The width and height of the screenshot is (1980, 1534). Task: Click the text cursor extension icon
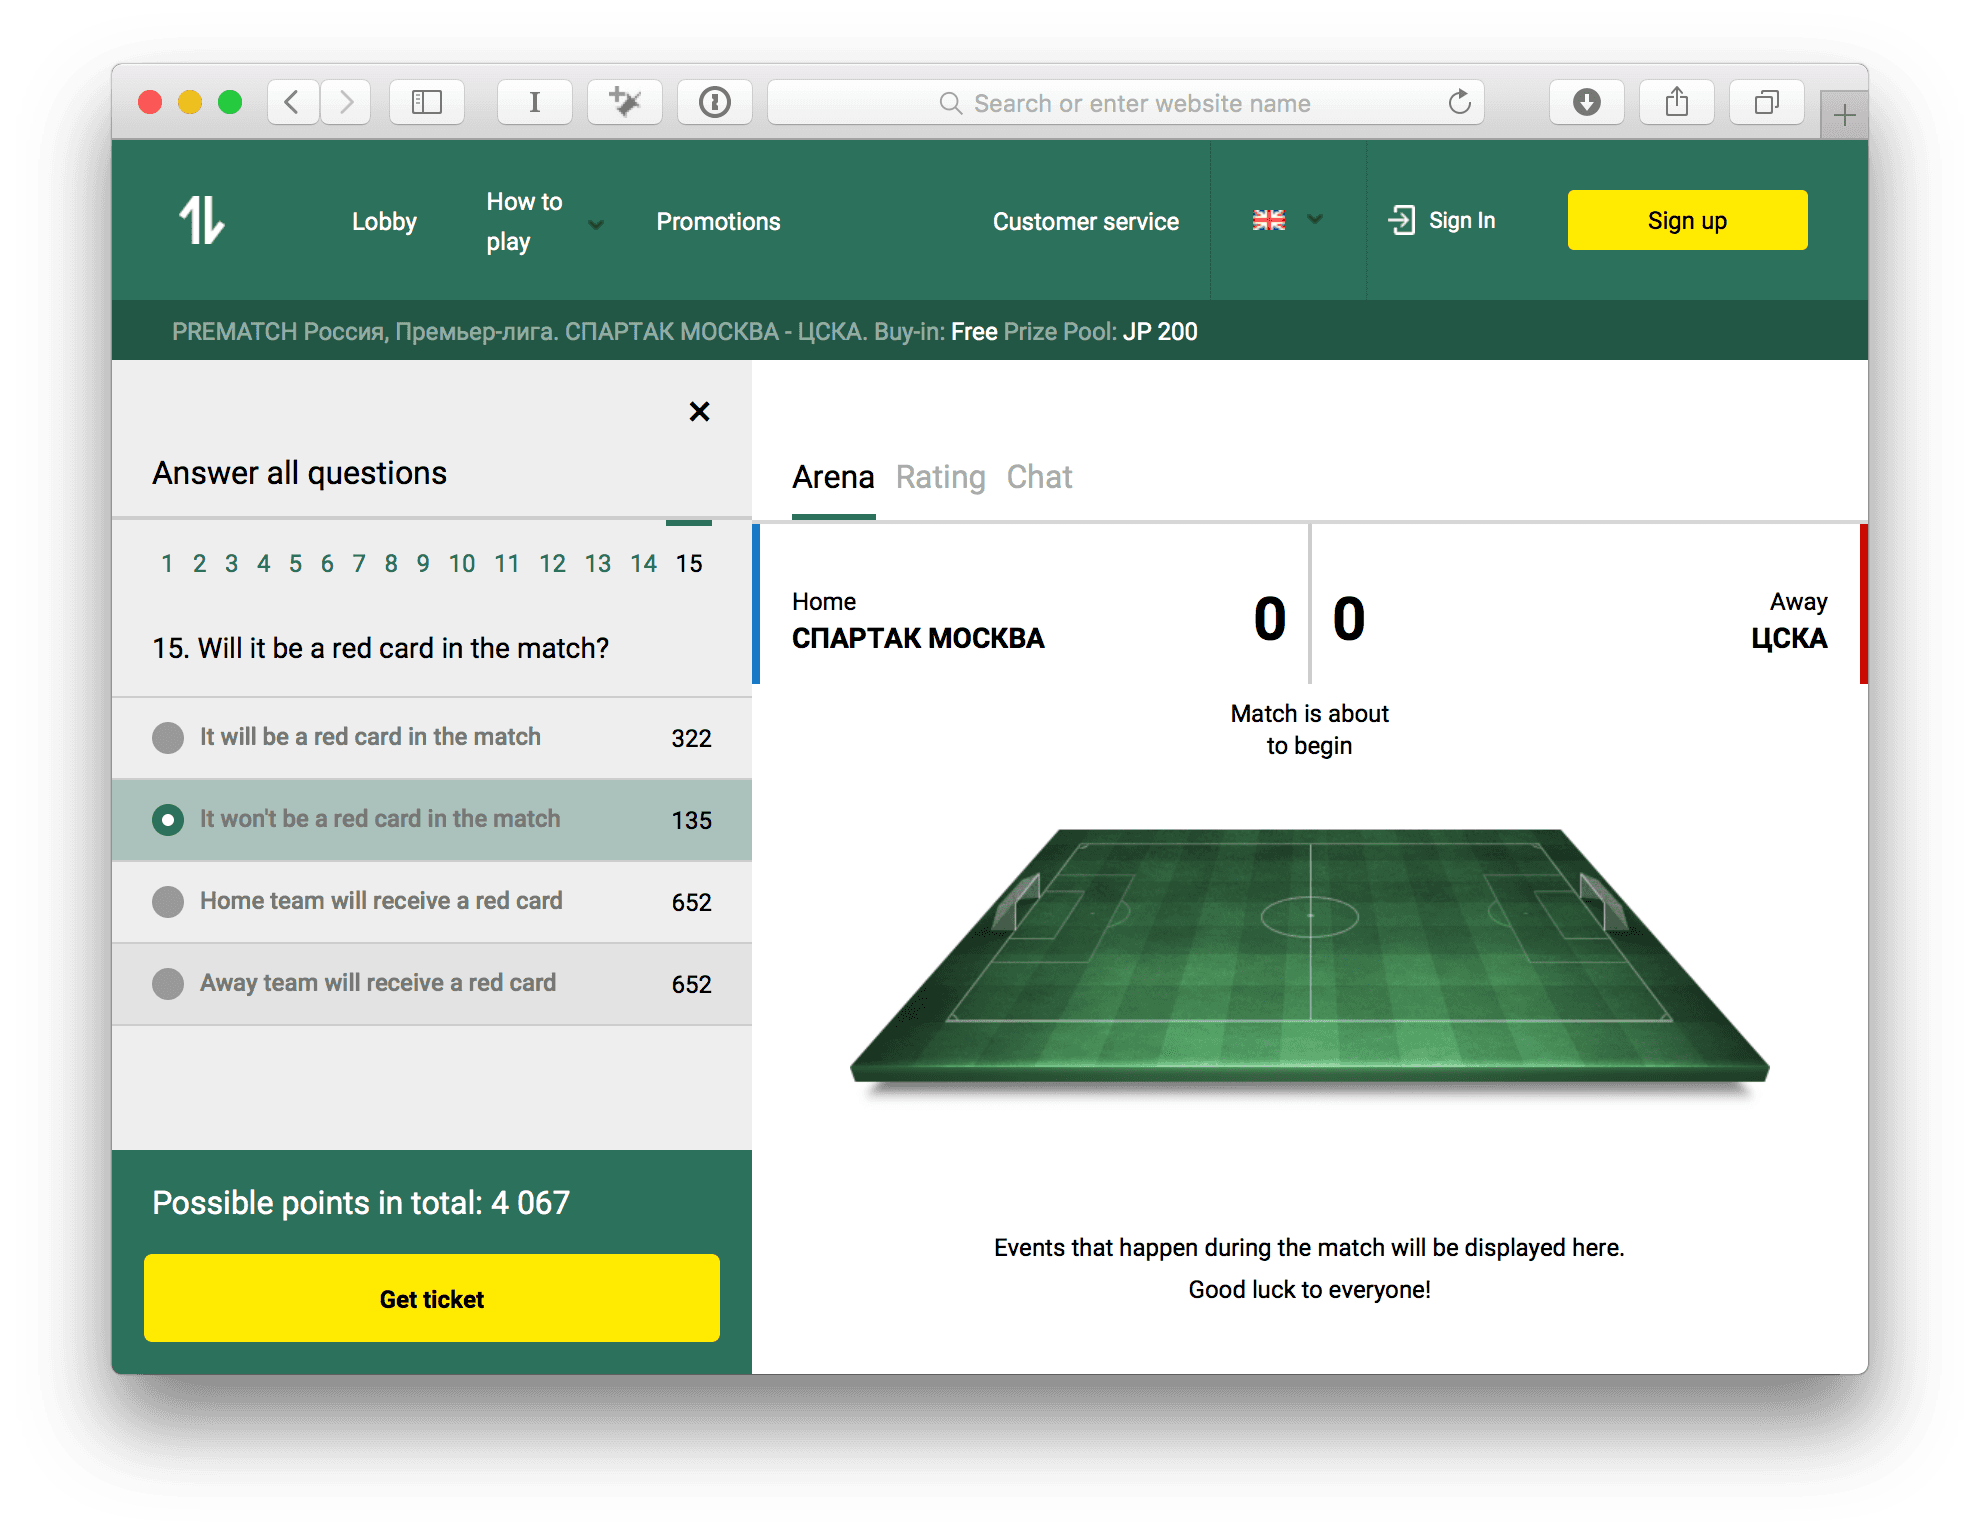point(535,102)
